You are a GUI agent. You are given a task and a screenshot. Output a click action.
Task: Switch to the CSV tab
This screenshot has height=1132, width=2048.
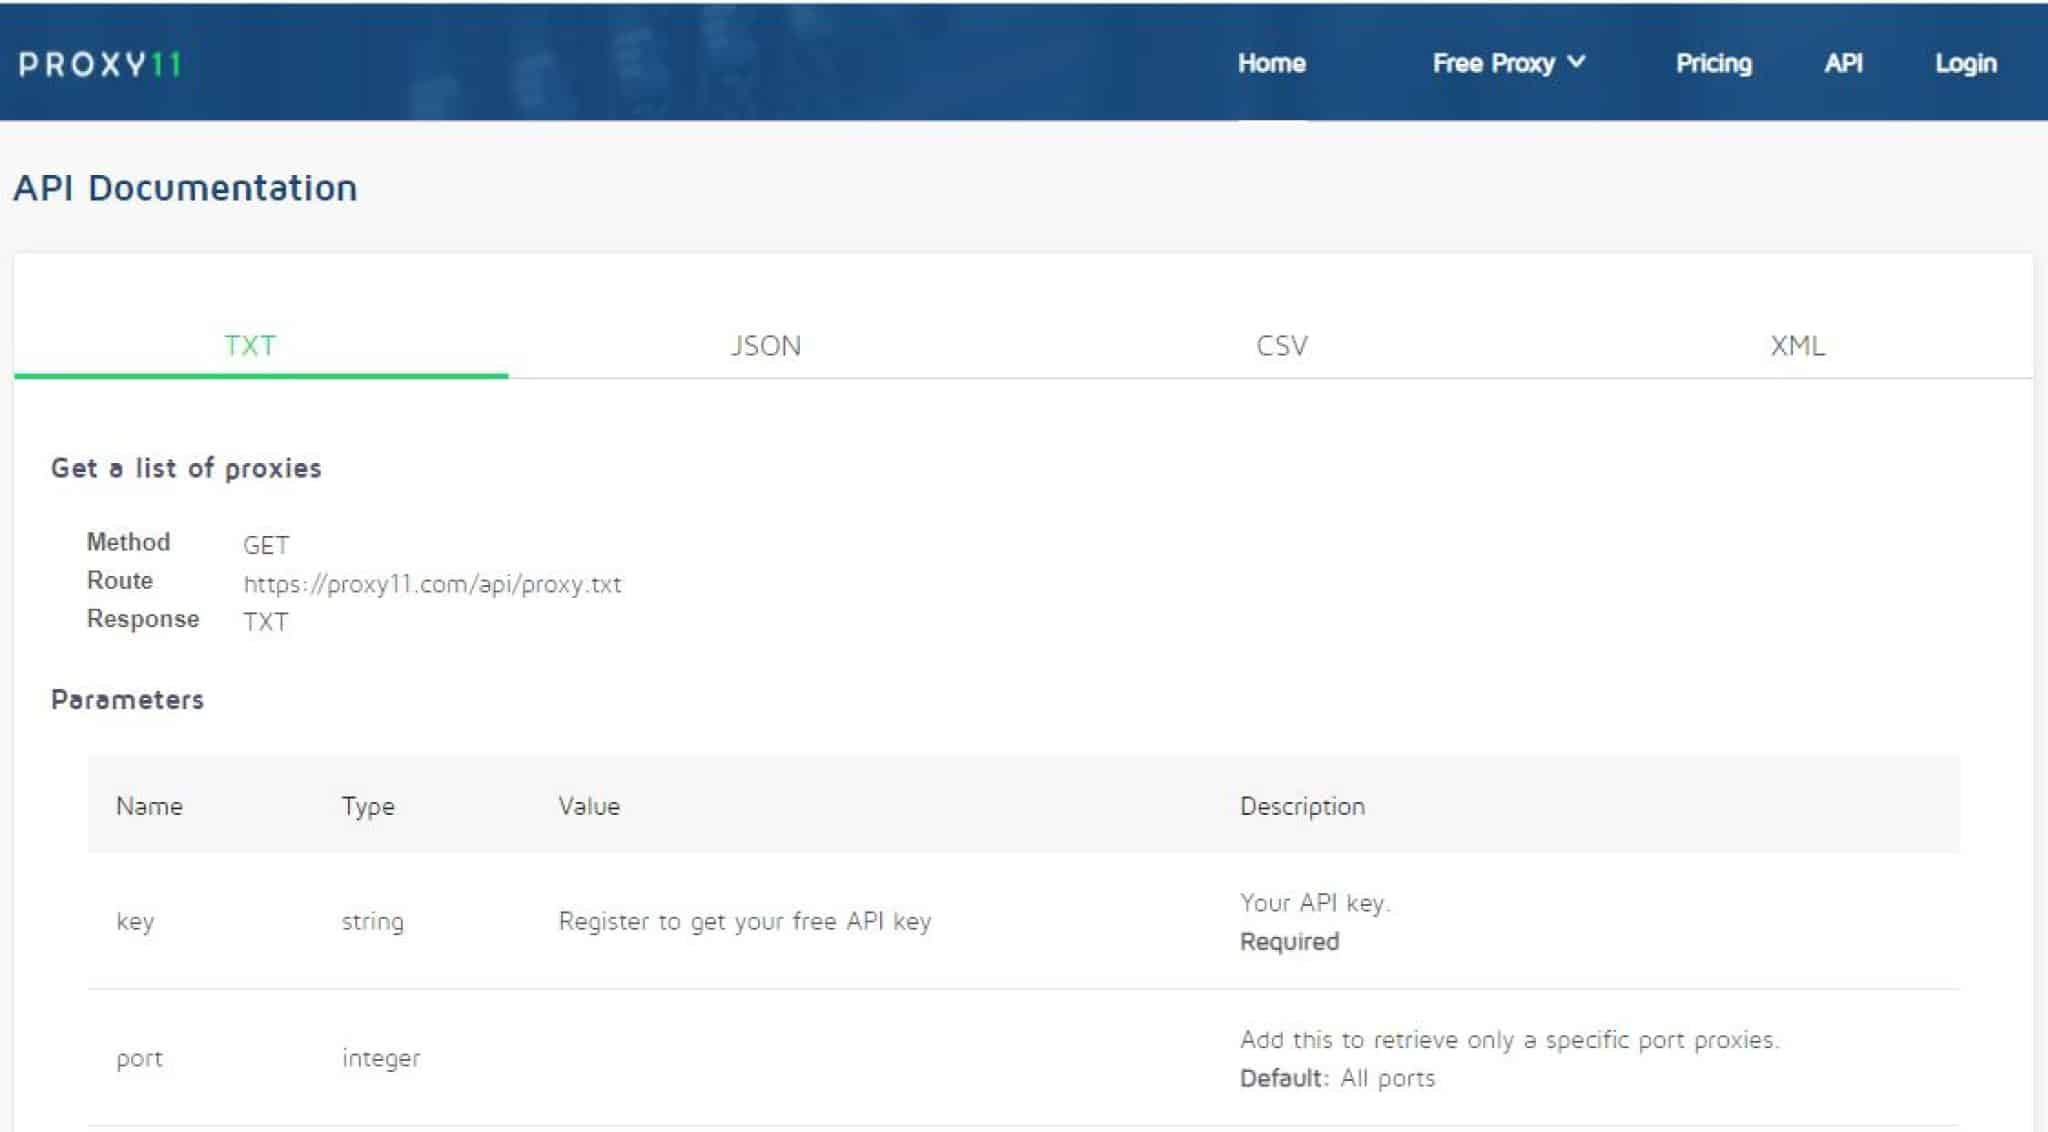click(1281, 345)
